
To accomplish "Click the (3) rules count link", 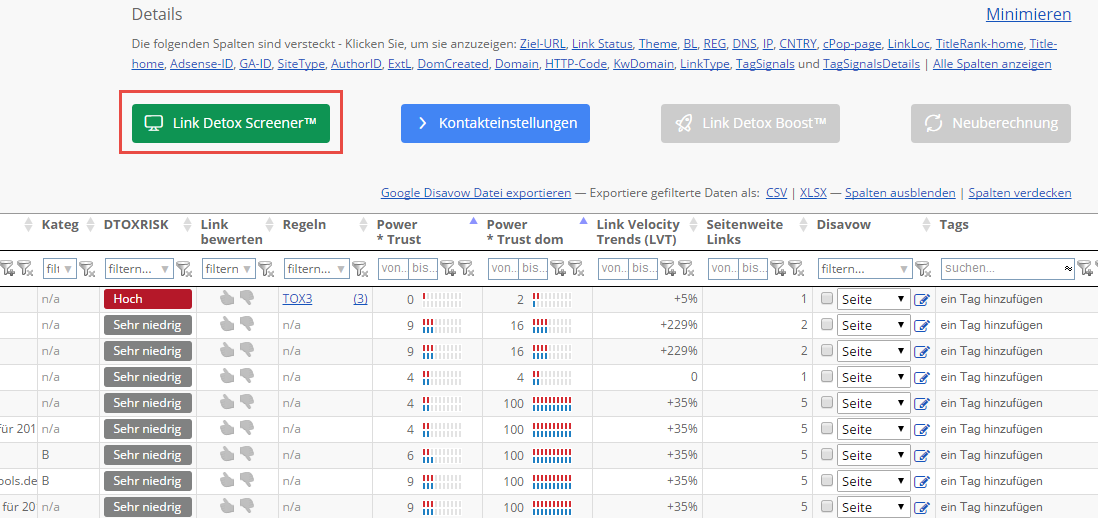I will tap(360, 299).
